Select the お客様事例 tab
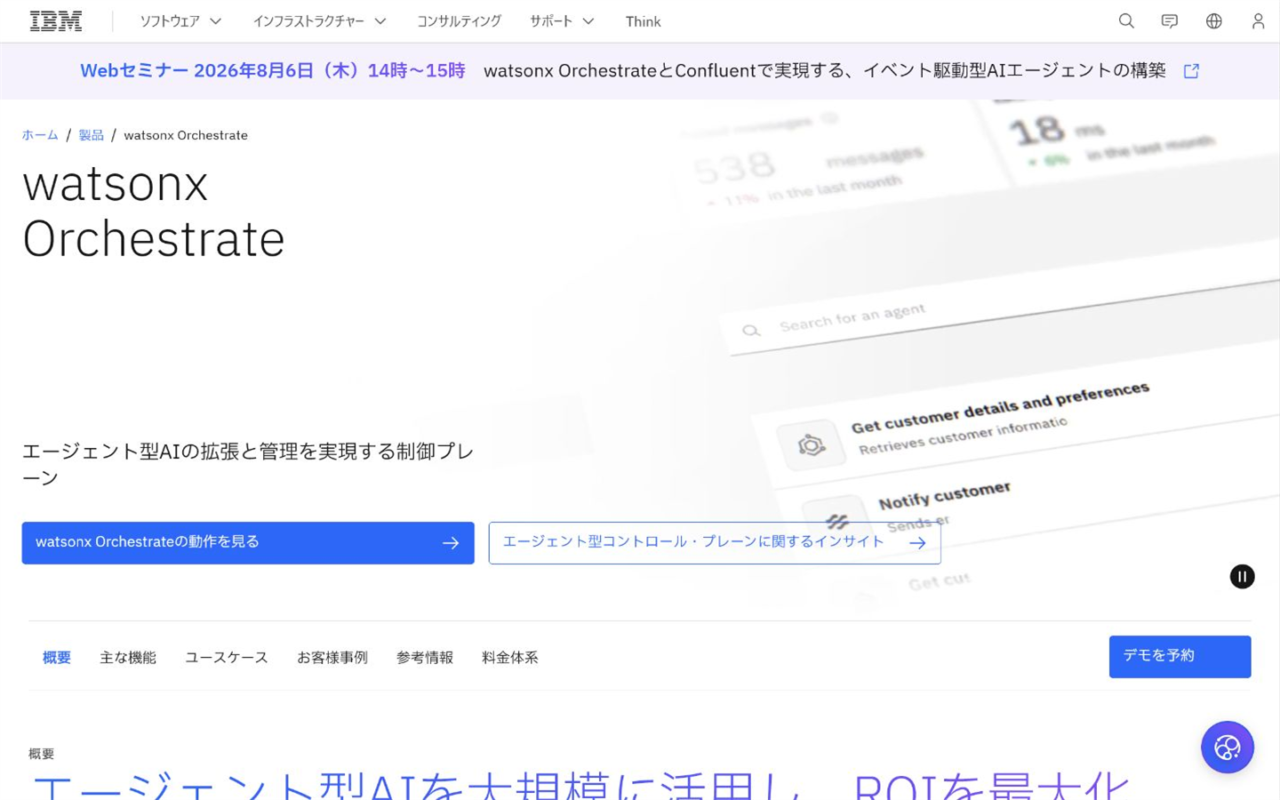The image size is (1280, 800). [332, 657]
